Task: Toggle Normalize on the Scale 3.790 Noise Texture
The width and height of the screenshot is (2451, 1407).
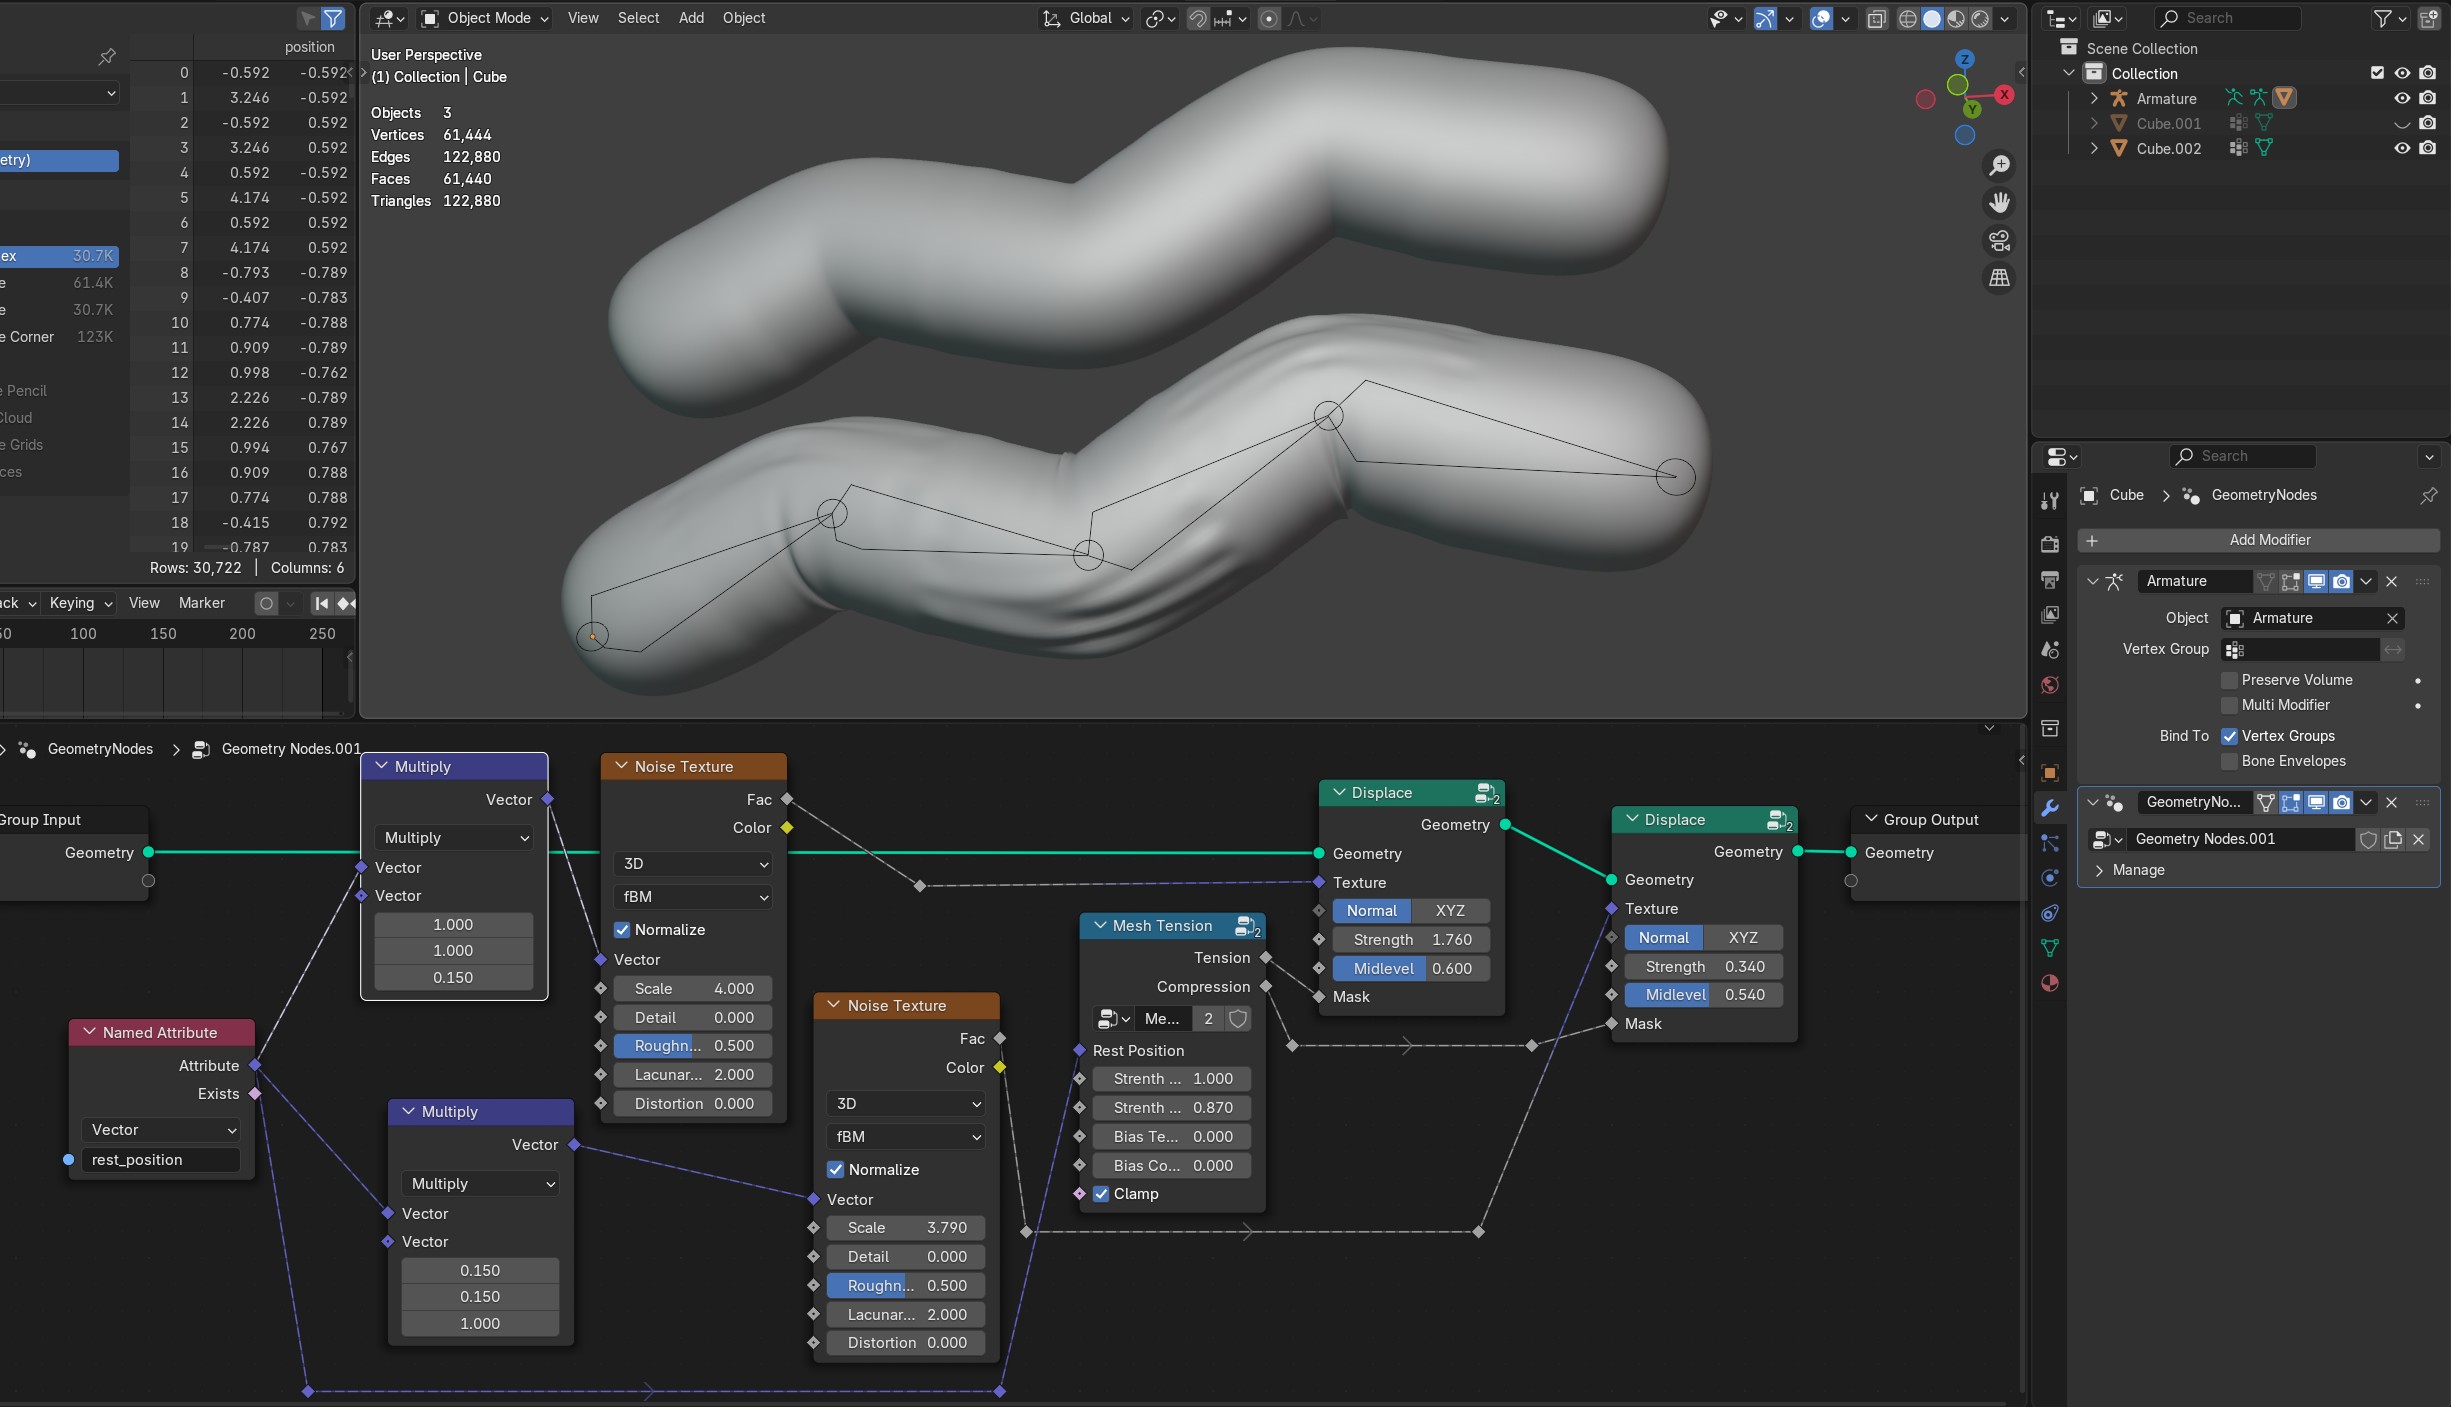Action: (835, 1170)
